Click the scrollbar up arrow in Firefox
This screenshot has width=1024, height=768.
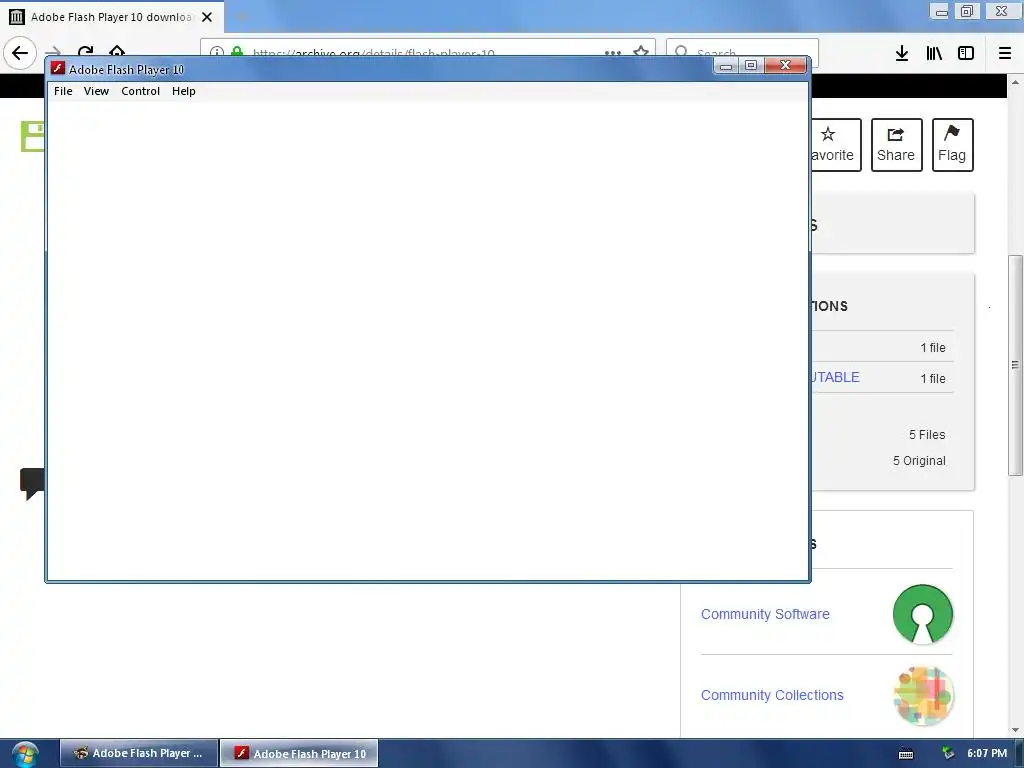point(1015,83)
